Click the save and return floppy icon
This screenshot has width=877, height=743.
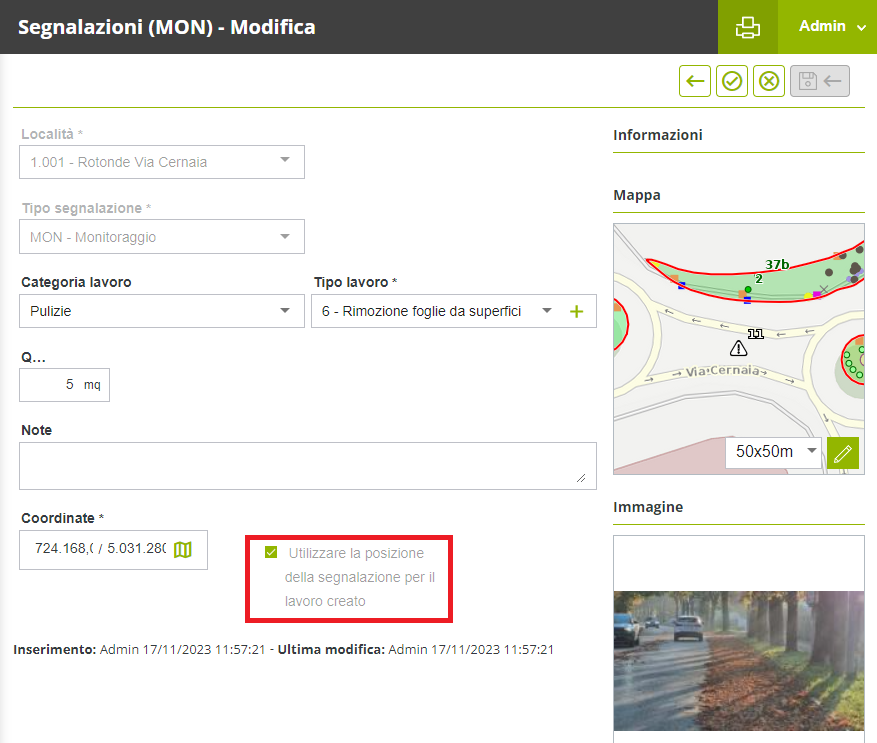(820, 81)
